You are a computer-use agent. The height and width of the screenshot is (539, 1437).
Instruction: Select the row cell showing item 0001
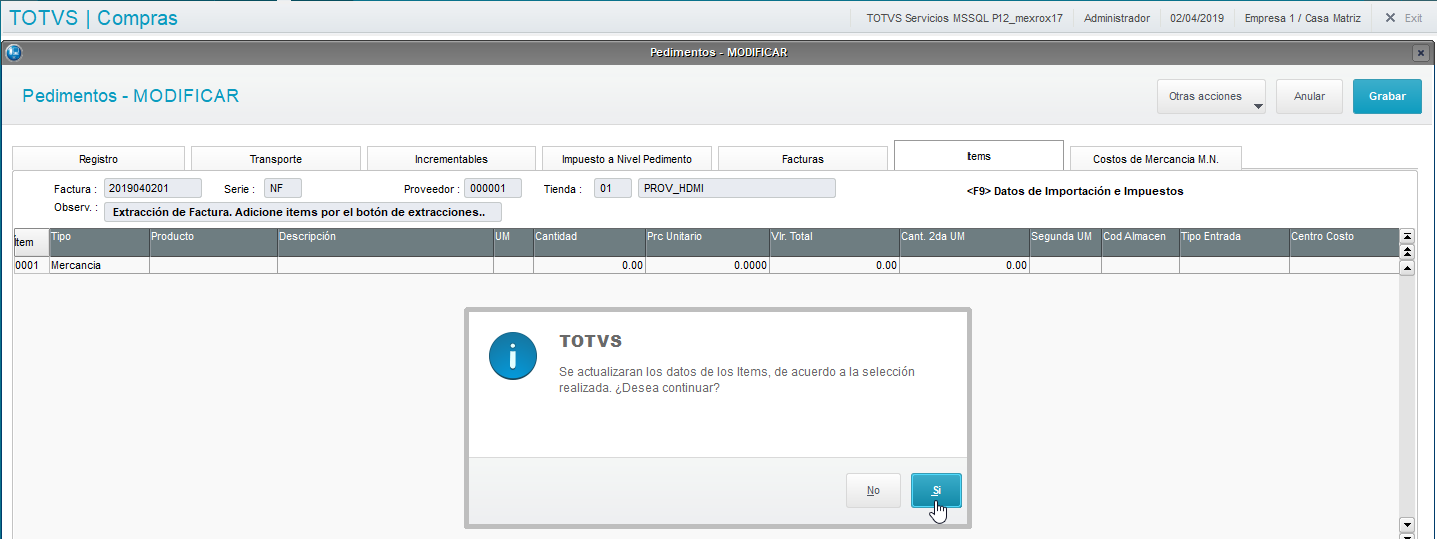30,266
